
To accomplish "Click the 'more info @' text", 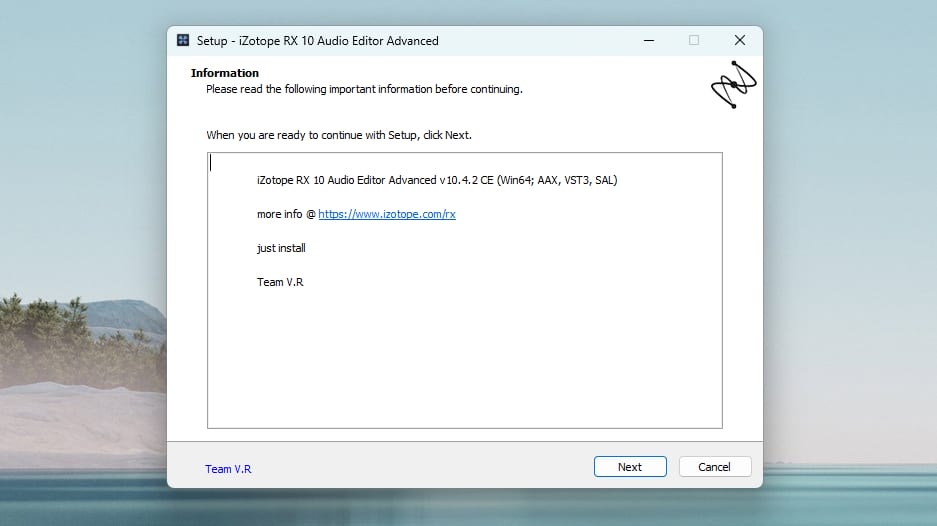I will point(286,214).
